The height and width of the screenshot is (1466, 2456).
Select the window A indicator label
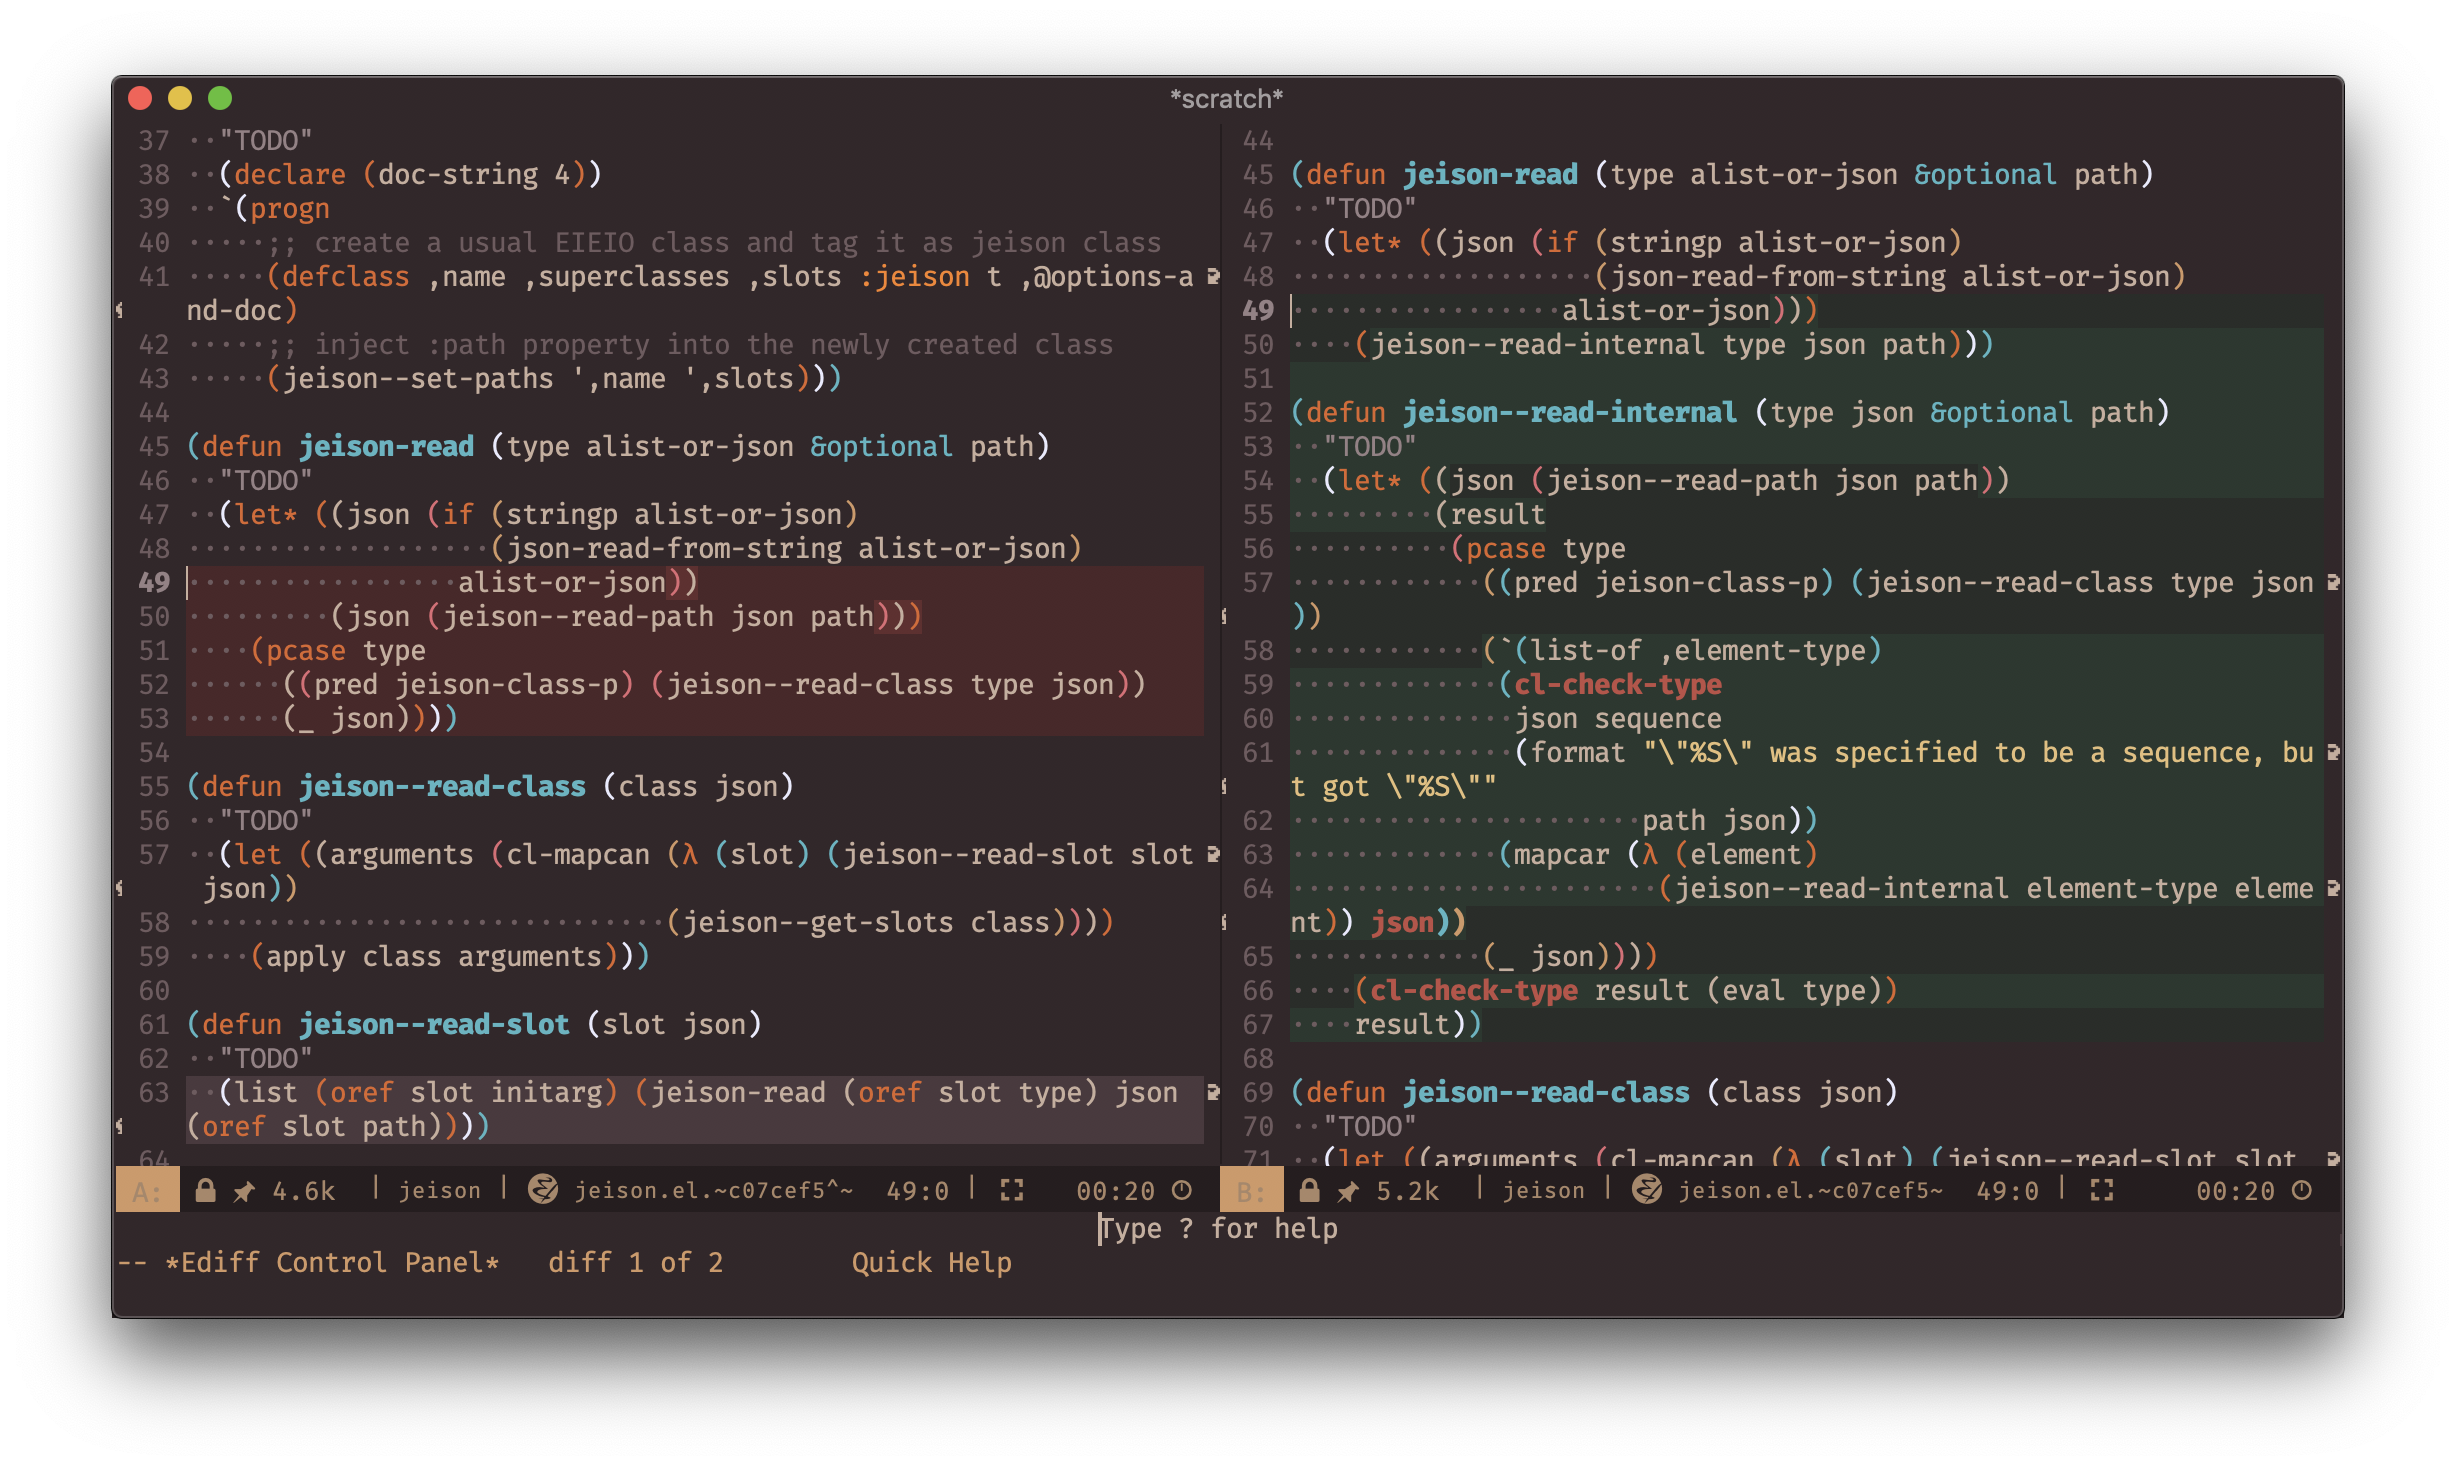click(147, 1190)
